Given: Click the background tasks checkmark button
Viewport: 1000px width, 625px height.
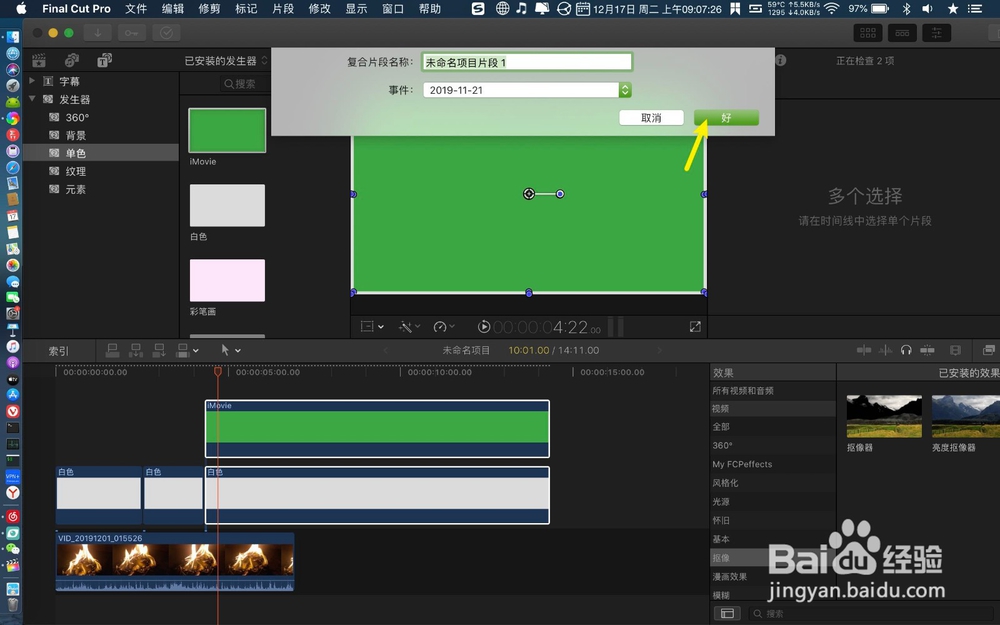Looking at the screenshot, I should (166, 33).
